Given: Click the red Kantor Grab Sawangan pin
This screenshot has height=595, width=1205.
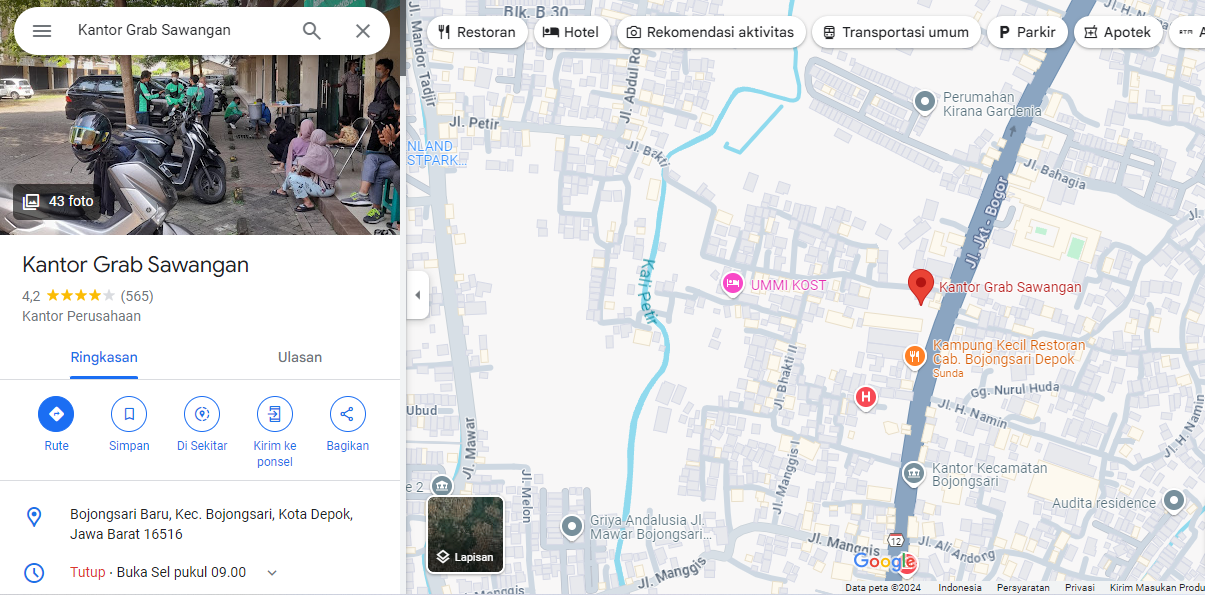Looking at the screenshot, I should coord(920,287).
